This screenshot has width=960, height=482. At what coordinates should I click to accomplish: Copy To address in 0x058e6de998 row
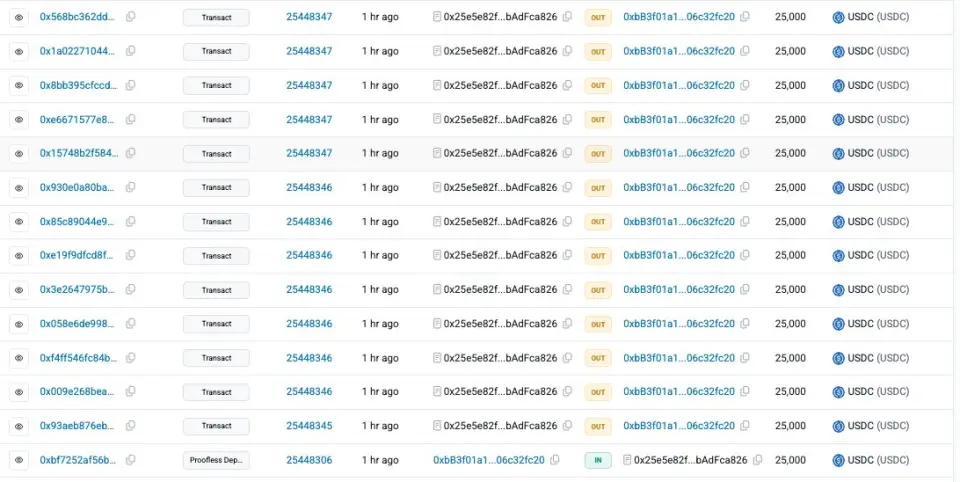click(x=745, y=323)
